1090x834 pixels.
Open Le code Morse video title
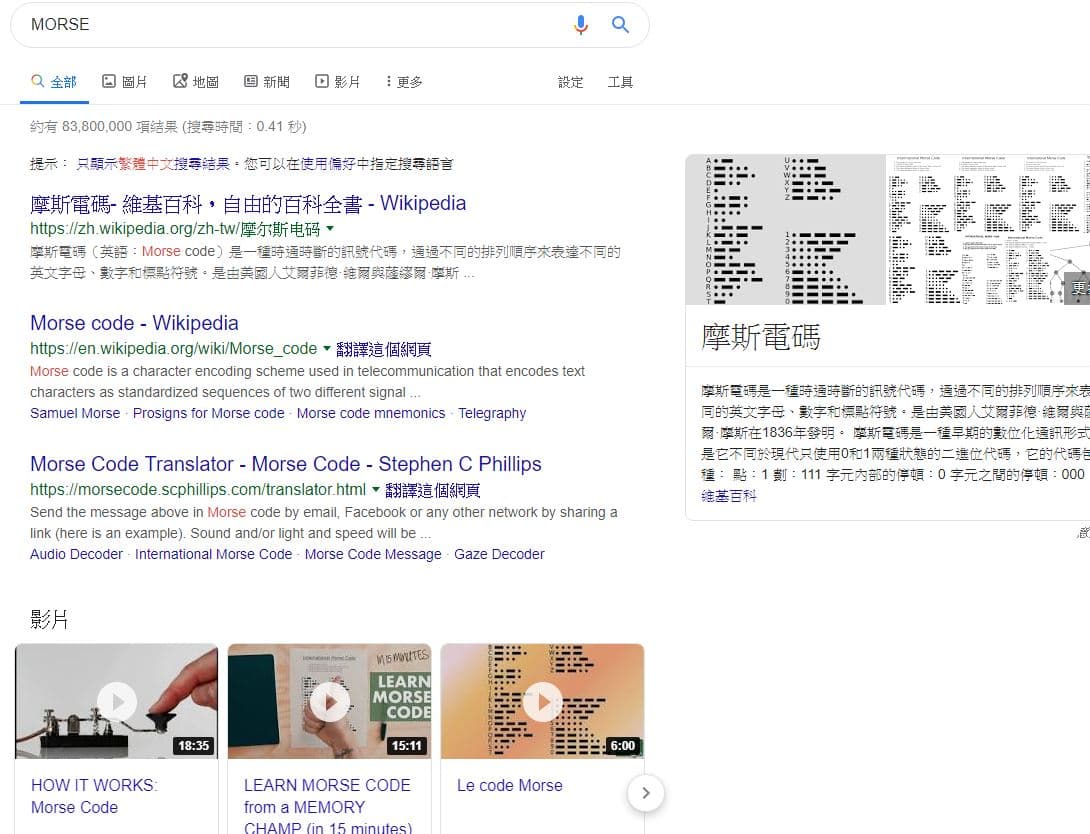510,785
